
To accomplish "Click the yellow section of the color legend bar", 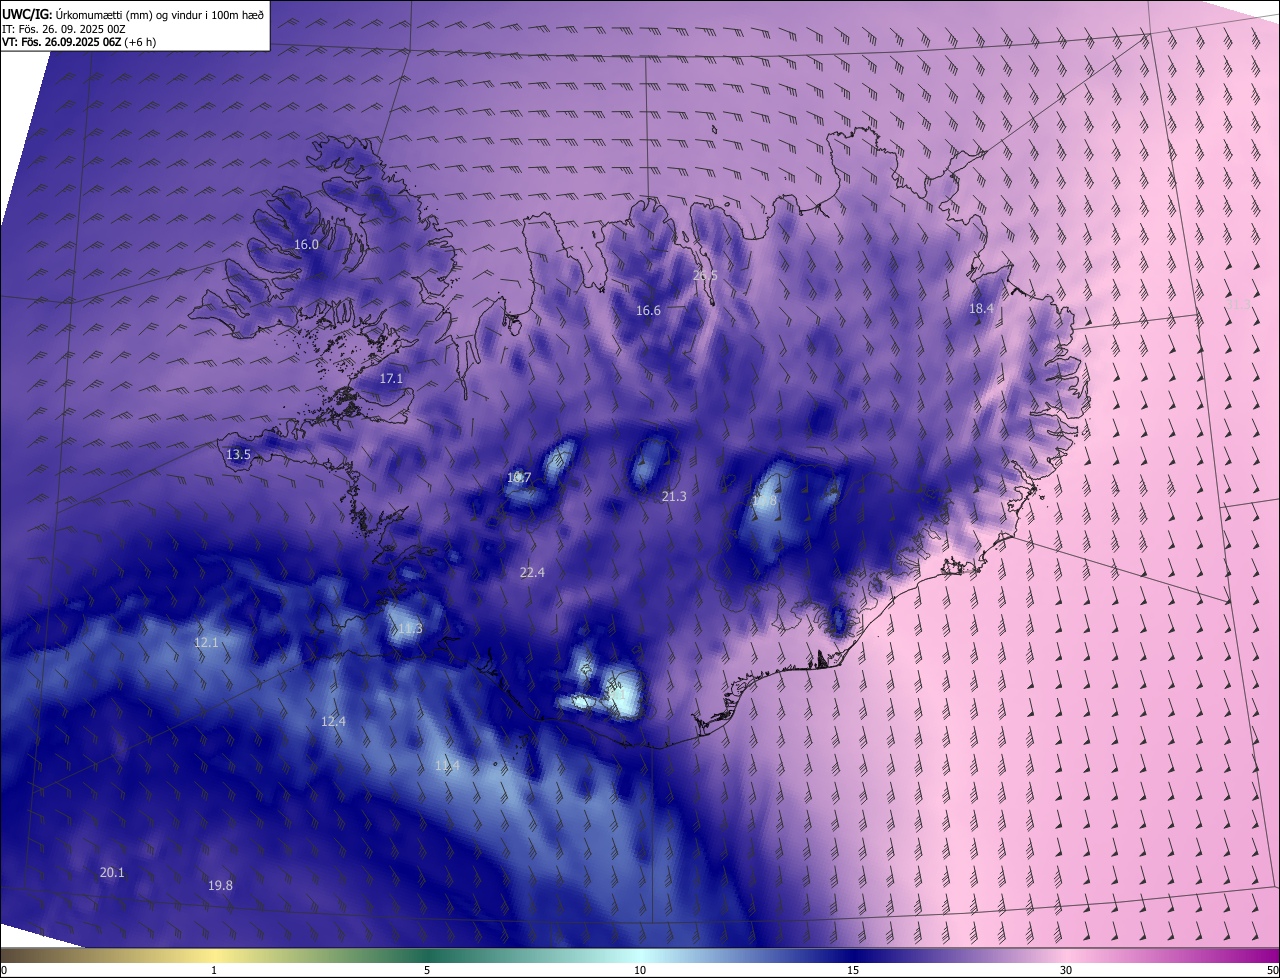I will [x=215, y=956].
